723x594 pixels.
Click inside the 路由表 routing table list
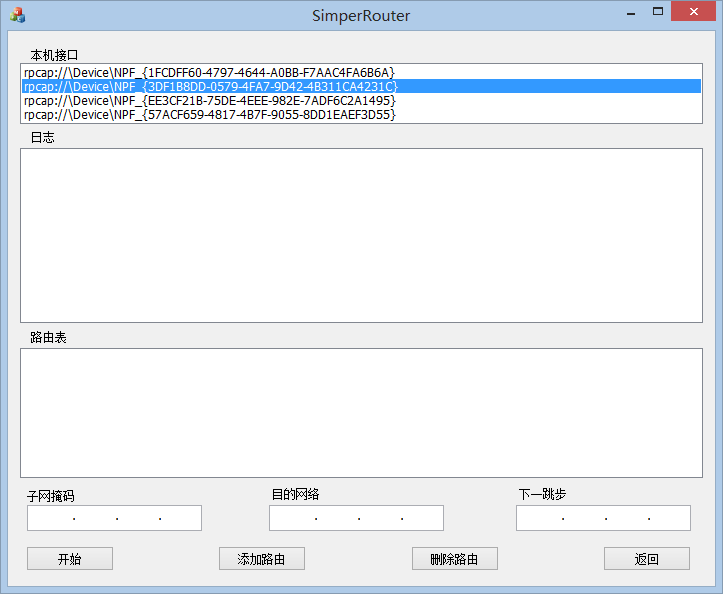[361, 413]
